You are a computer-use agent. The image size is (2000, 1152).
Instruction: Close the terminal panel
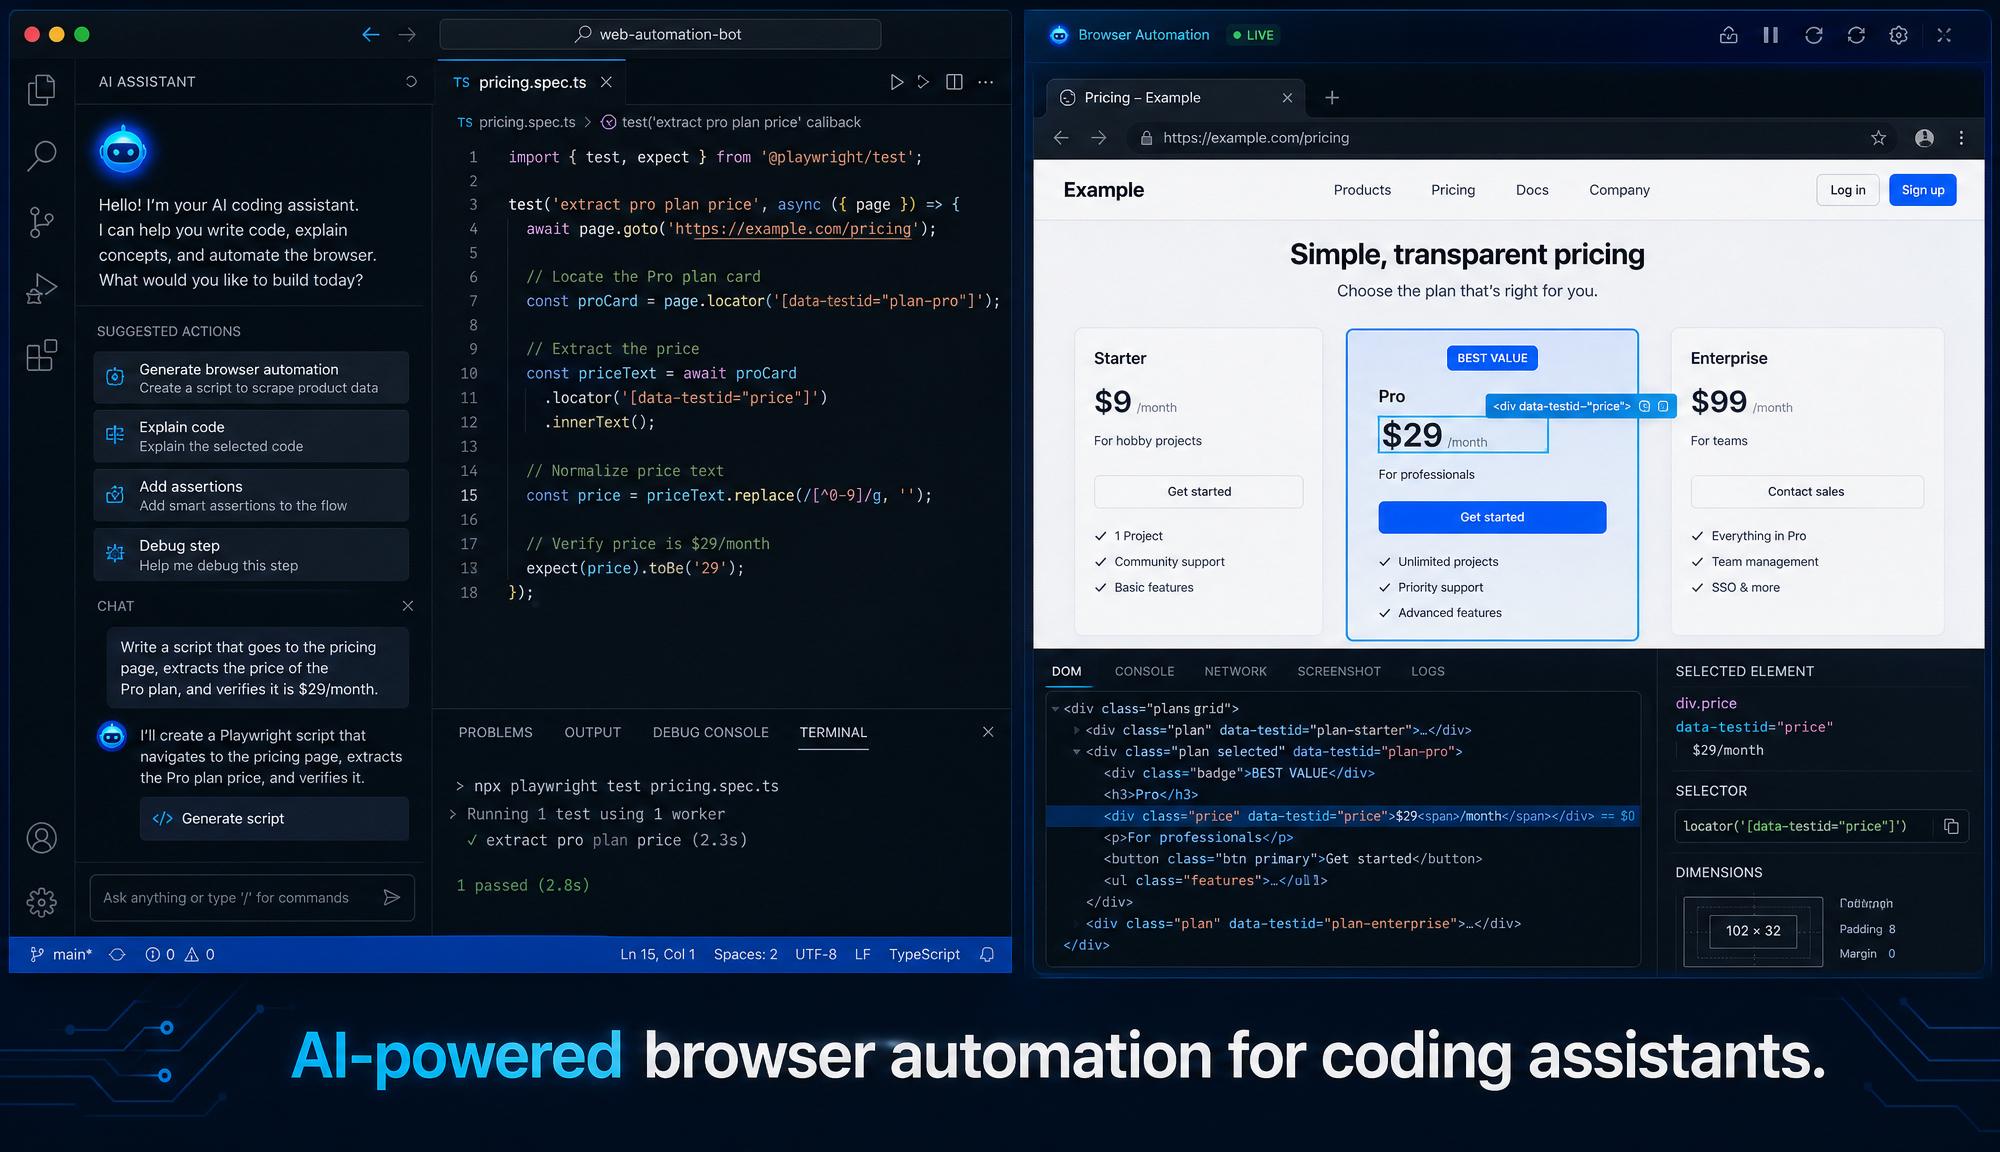click(x=988, y=732)
